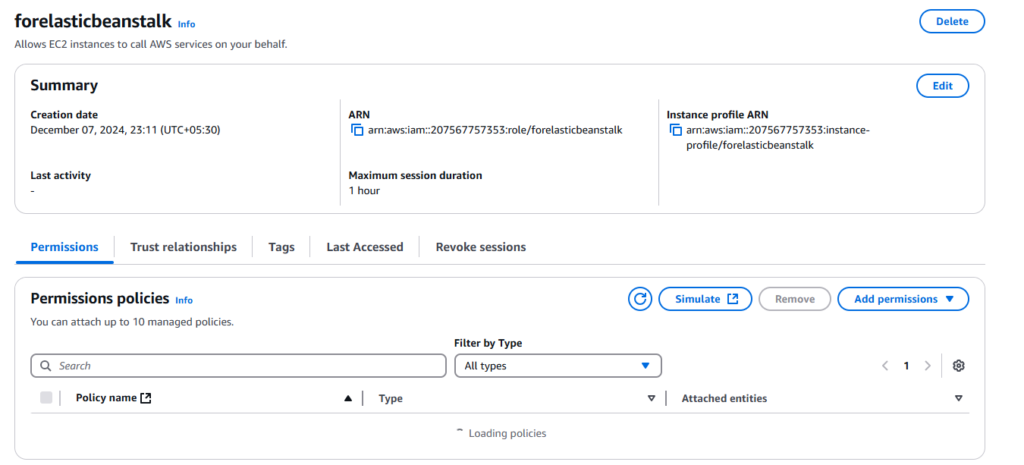Select the Revoke sessions tab
1024x465 pixels.
[480, 247]
